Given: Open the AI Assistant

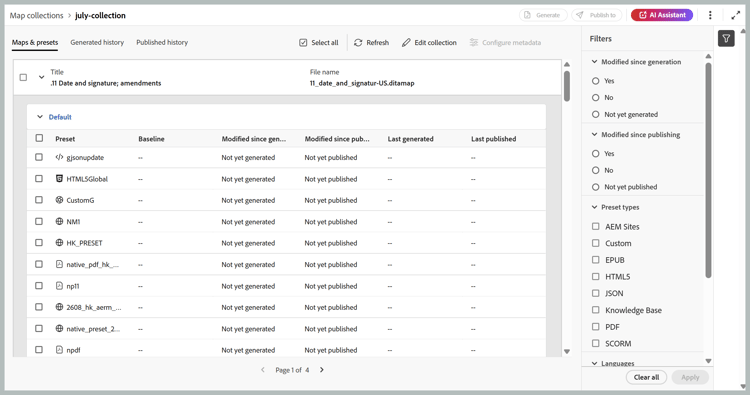Looking at the screenshot, I should (662, 15).
